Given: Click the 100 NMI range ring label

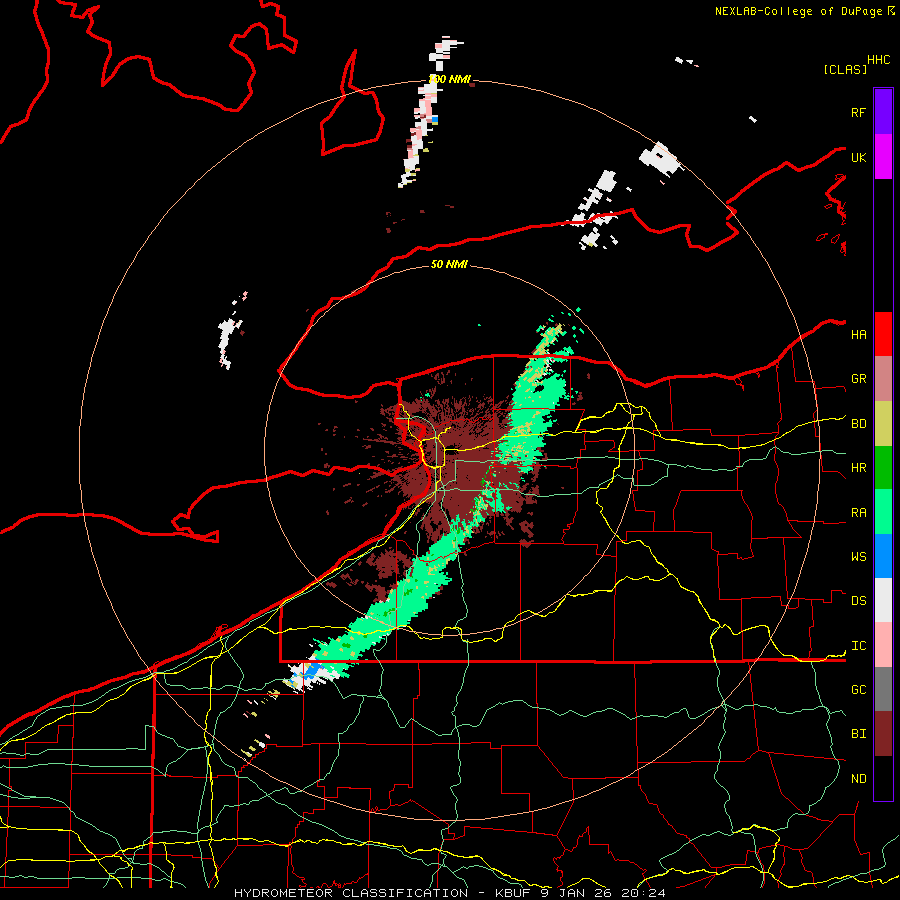Looking at the screenshot, I should coord(450,79).
